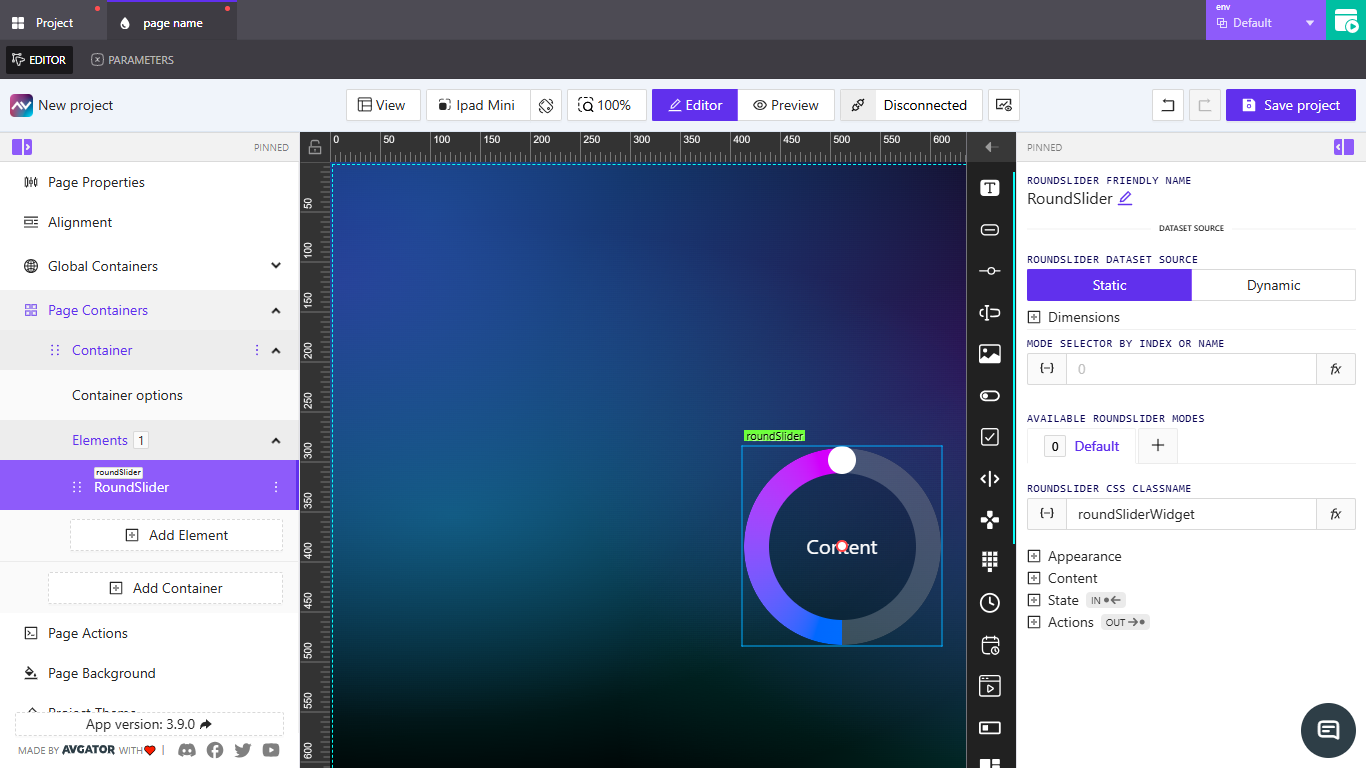The width and height of the screenshot is (1366, 768).
Task: Click the zoom level 100% control
Action: pos(606,105)
